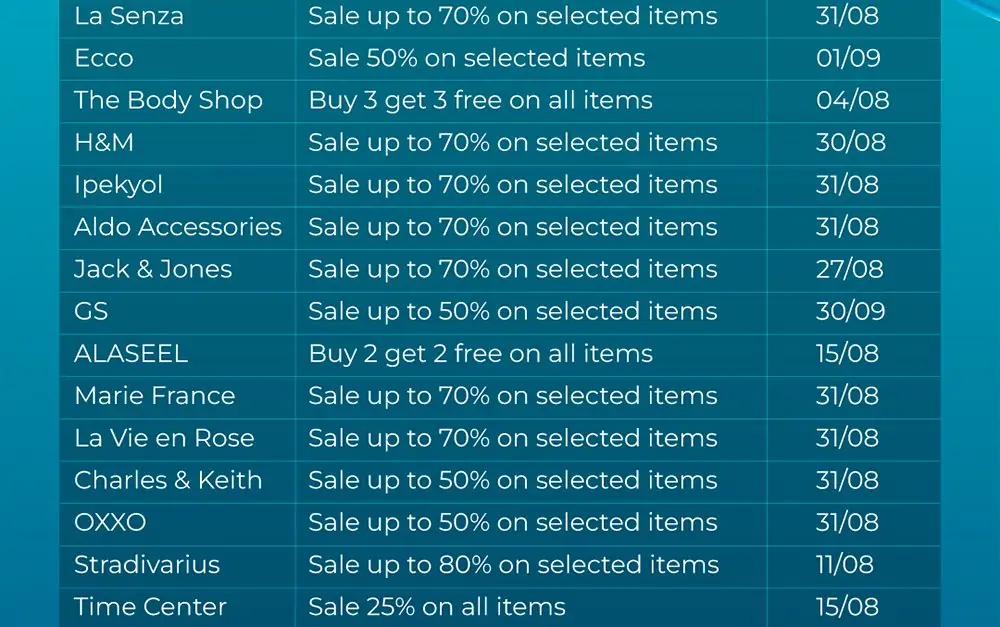Select the La Senza store name

[129, 16]
